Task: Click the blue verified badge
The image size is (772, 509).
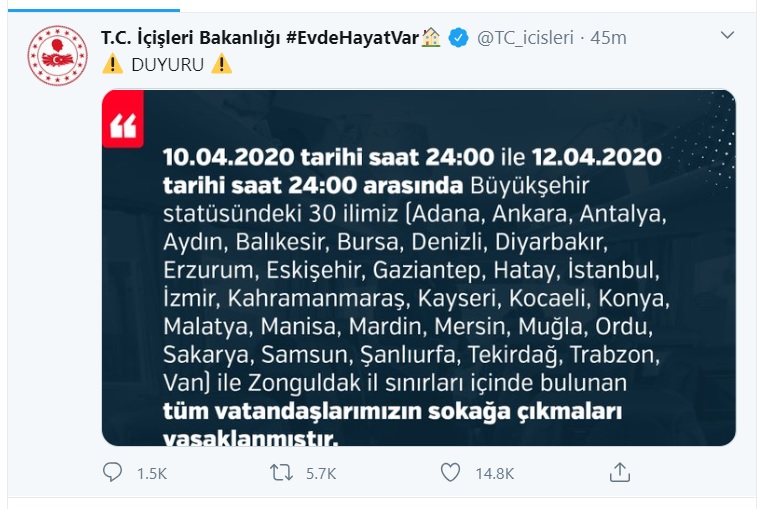Action: [458, 38]
